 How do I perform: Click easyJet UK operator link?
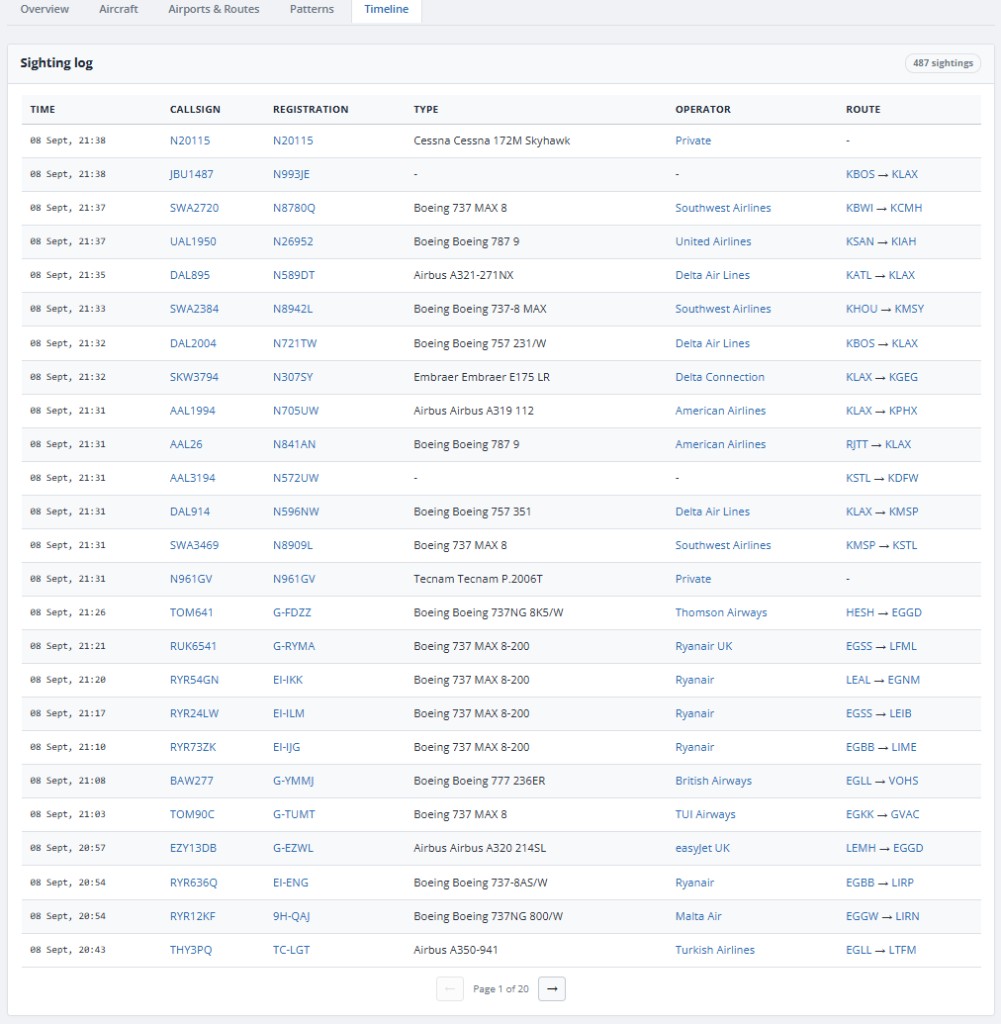703,848
